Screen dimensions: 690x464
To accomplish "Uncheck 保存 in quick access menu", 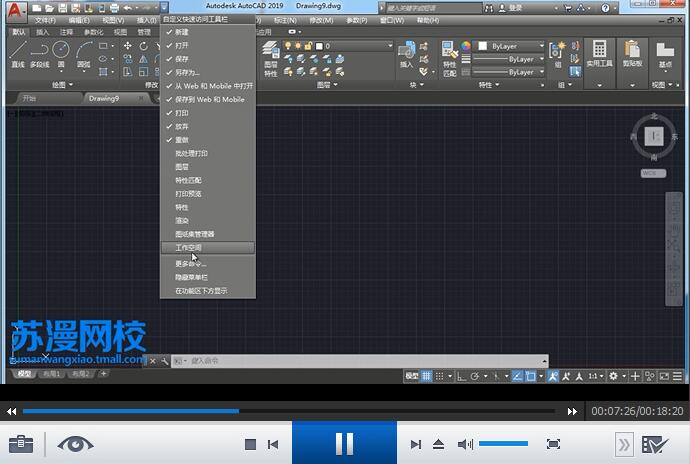I will coord(208,59).
